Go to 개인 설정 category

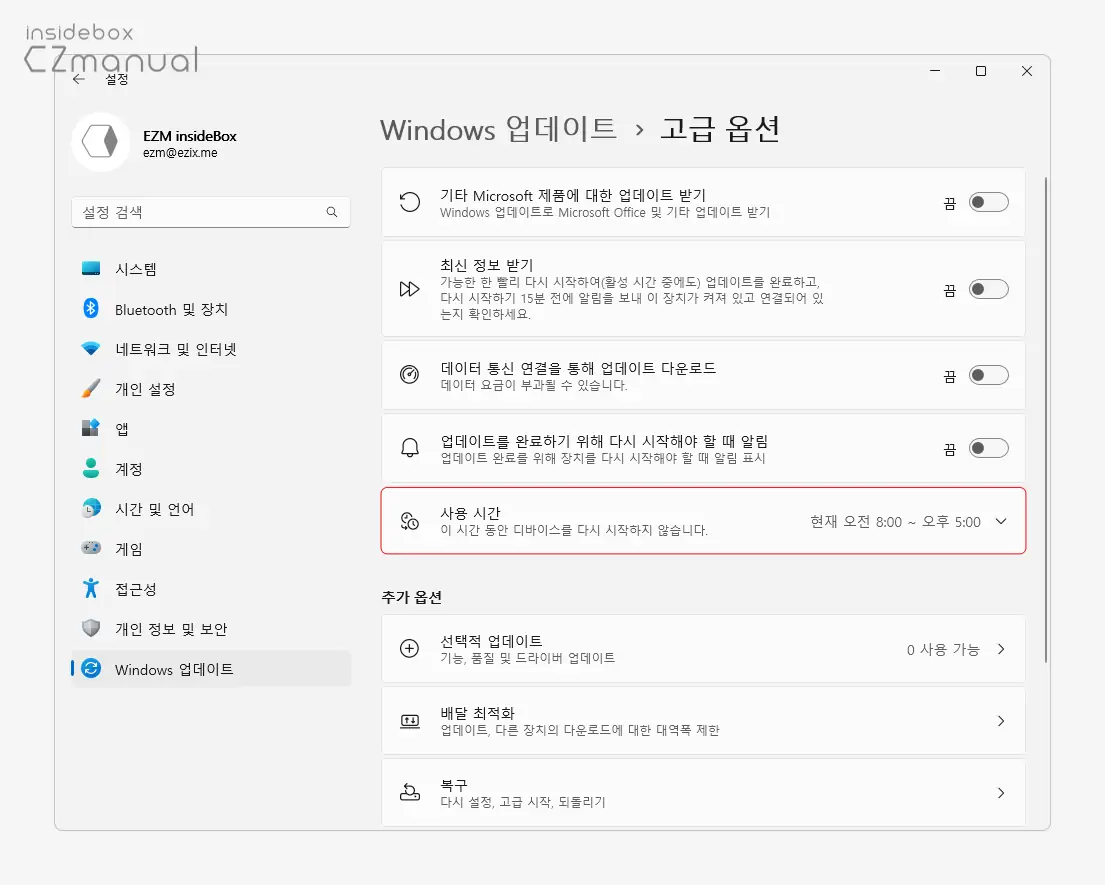(x=211, y=388)
